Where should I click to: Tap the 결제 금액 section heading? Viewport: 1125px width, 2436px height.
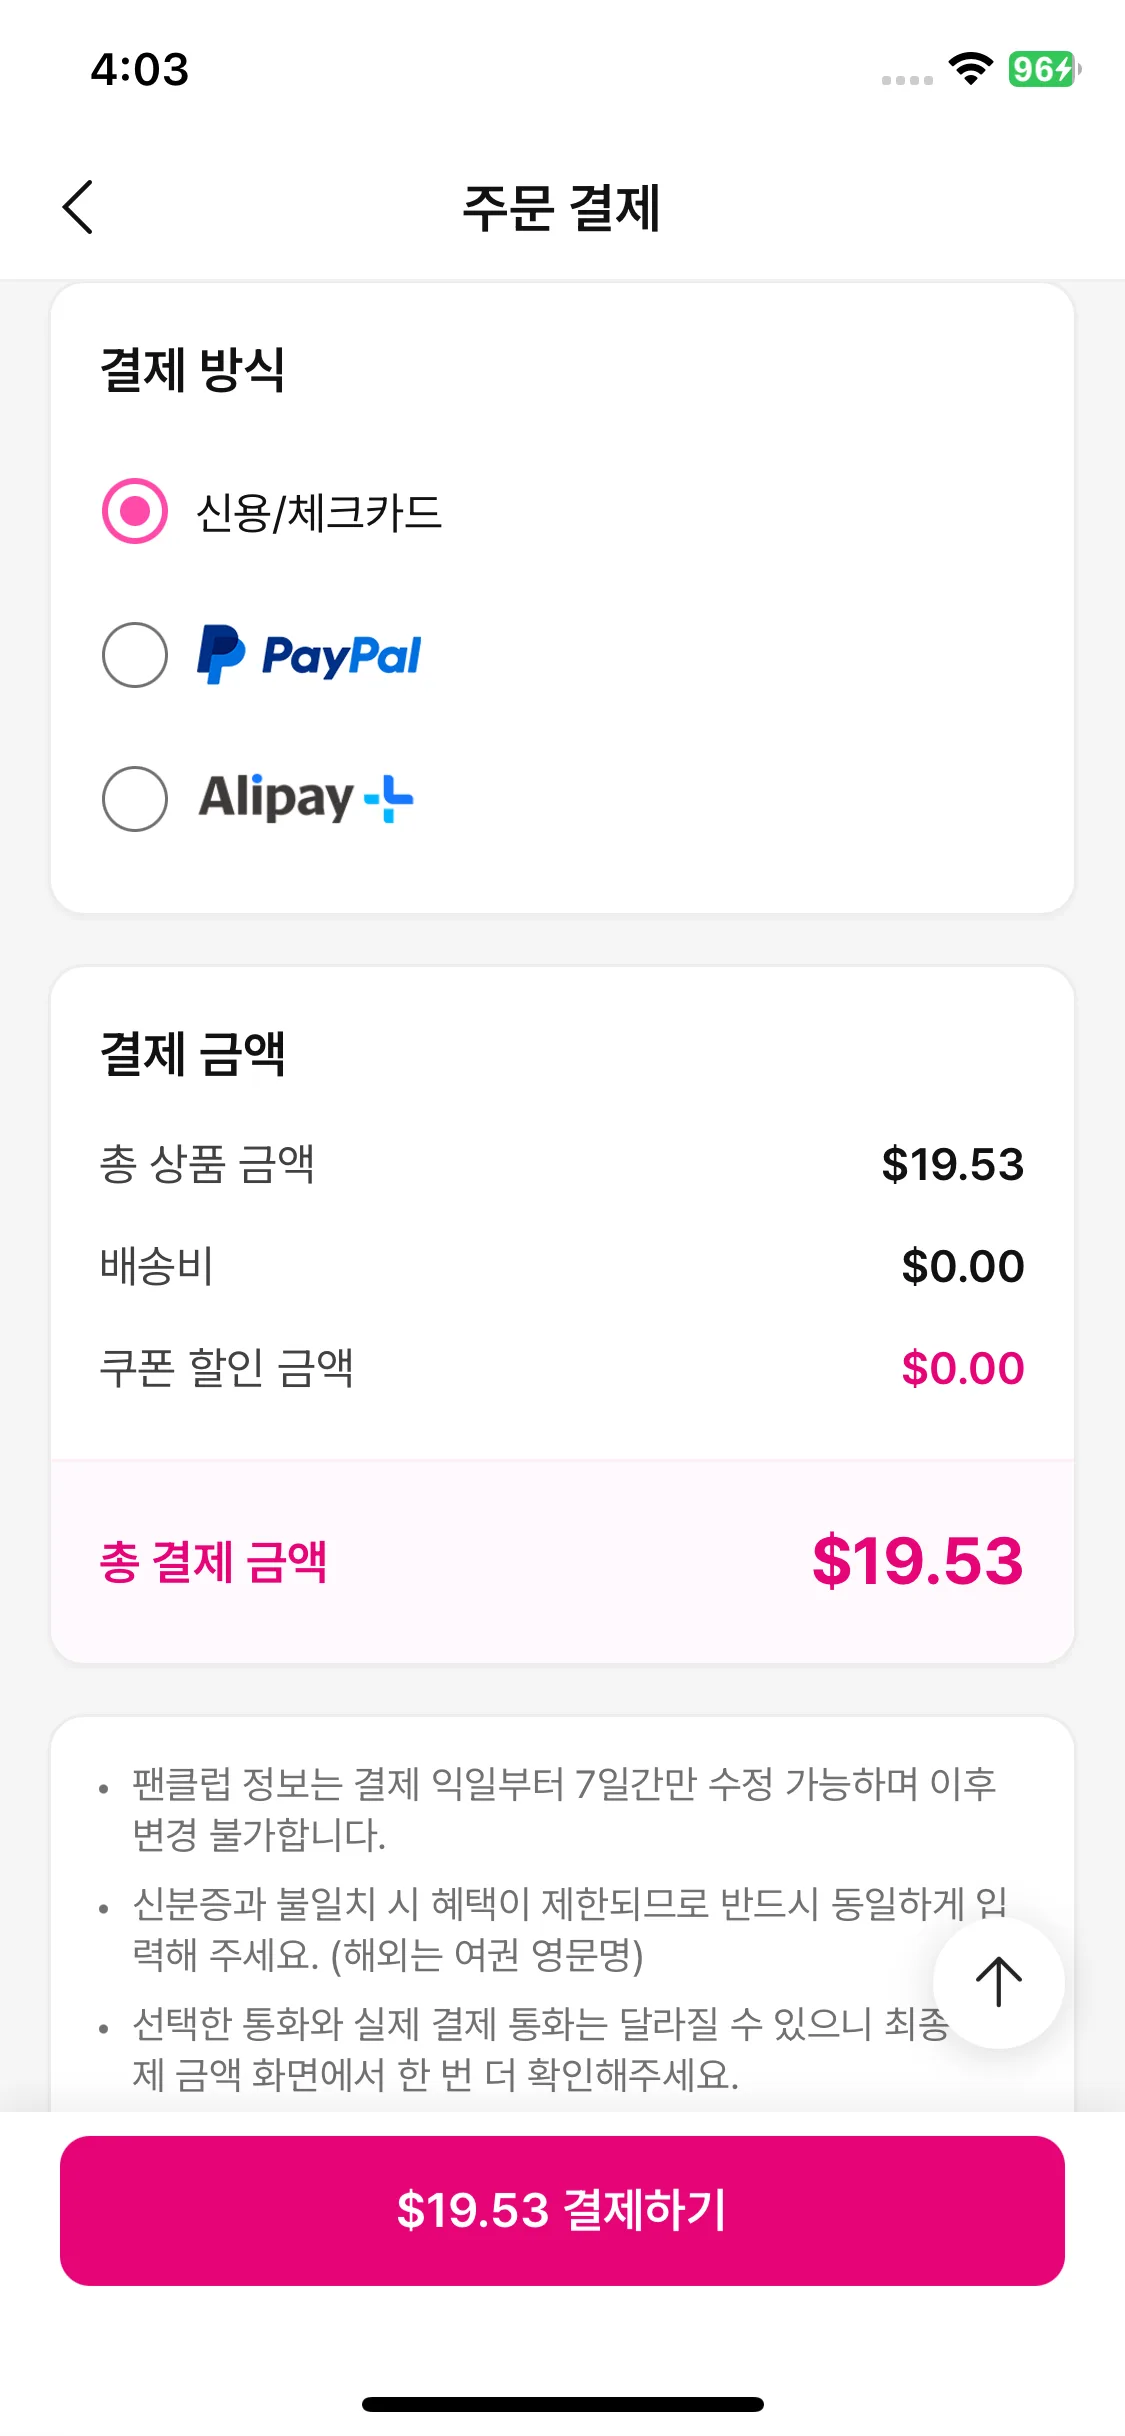pyautogui.click(x=193, y=1053)
